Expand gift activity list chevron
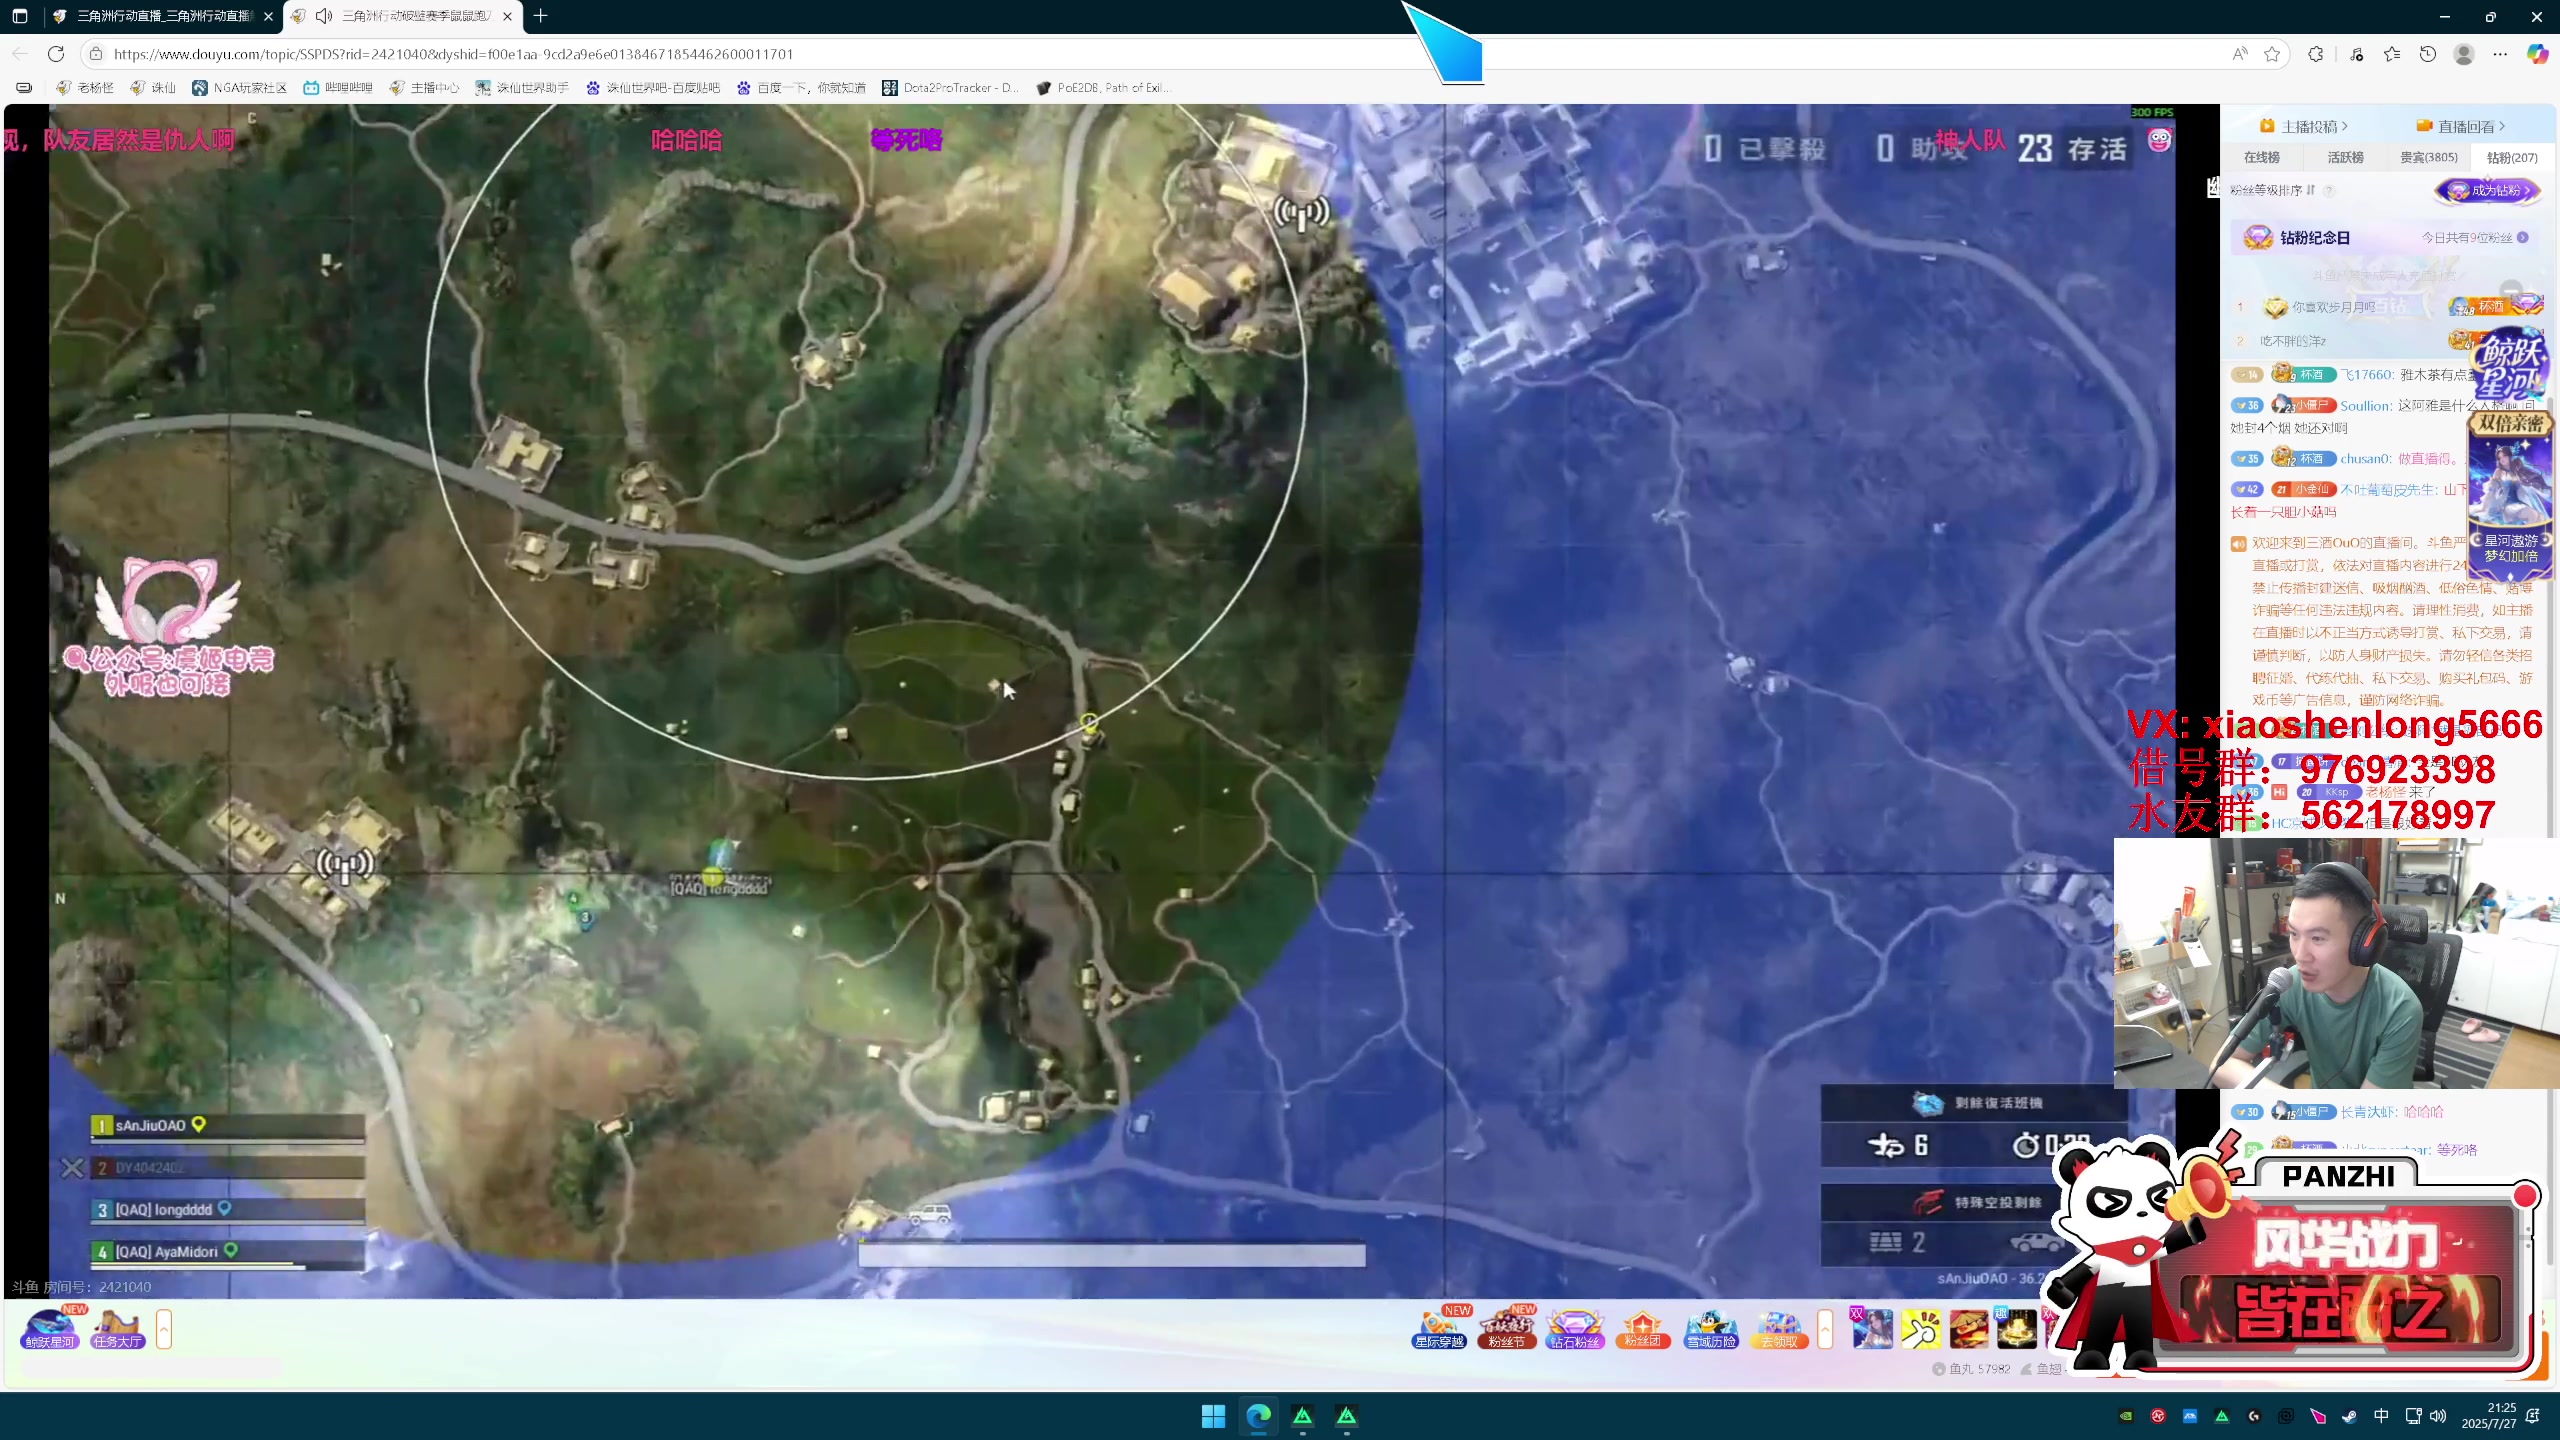 [x=1825, y=1330]
